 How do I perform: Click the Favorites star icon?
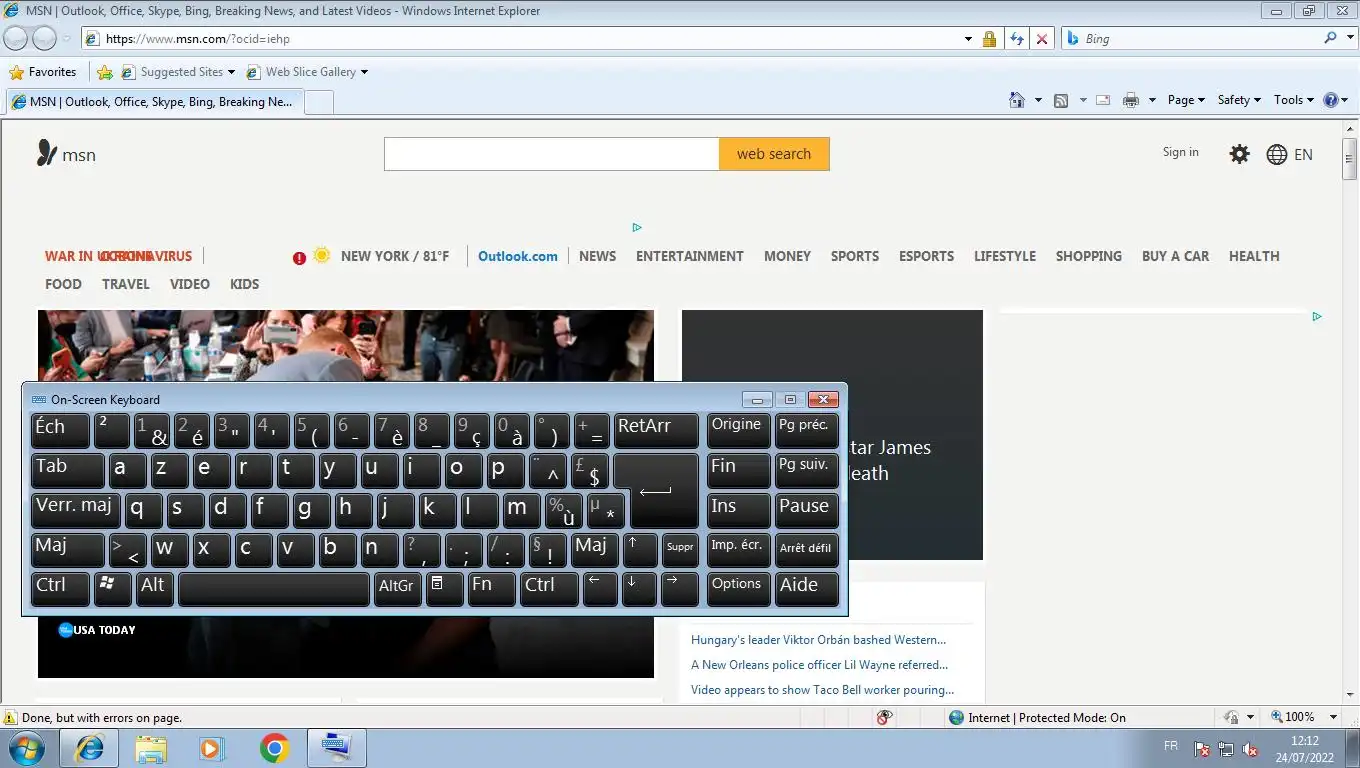point(16,72)
